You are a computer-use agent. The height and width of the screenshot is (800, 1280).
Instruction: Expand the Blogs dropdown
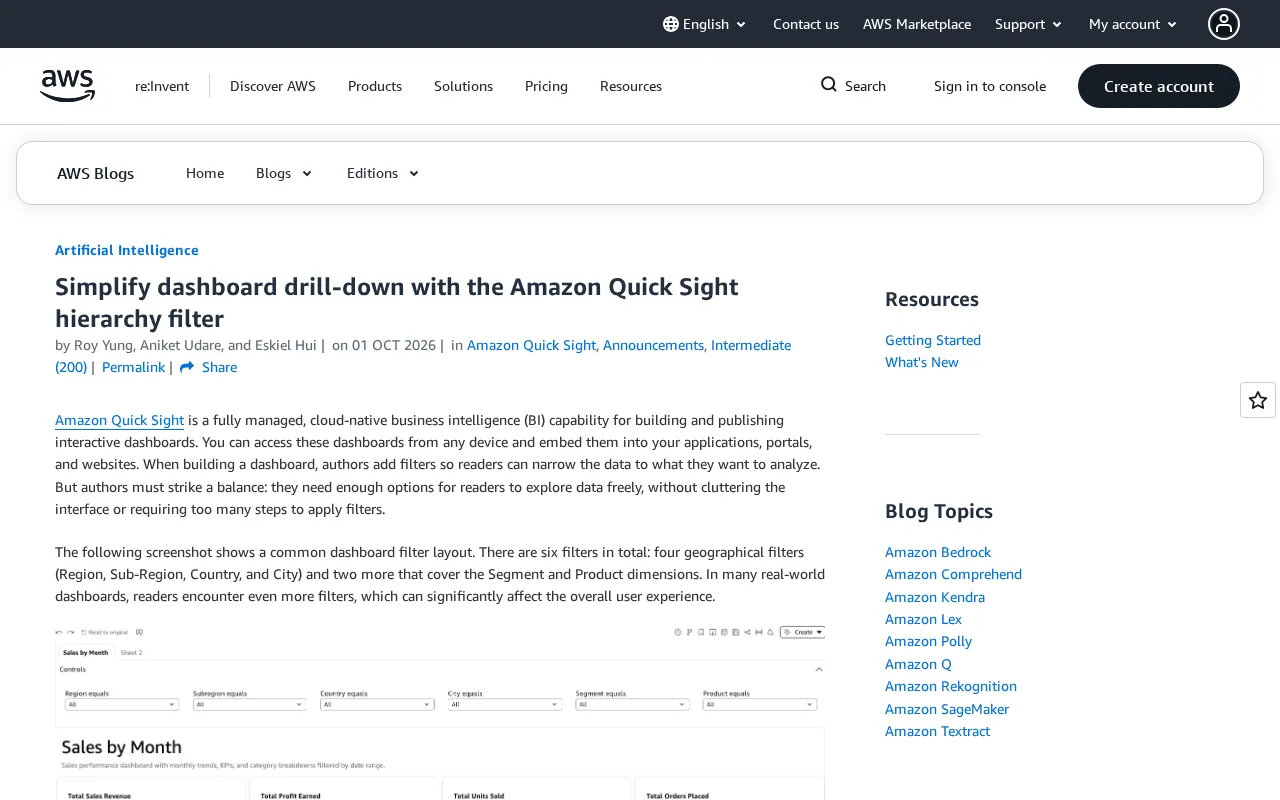[284, 173]
